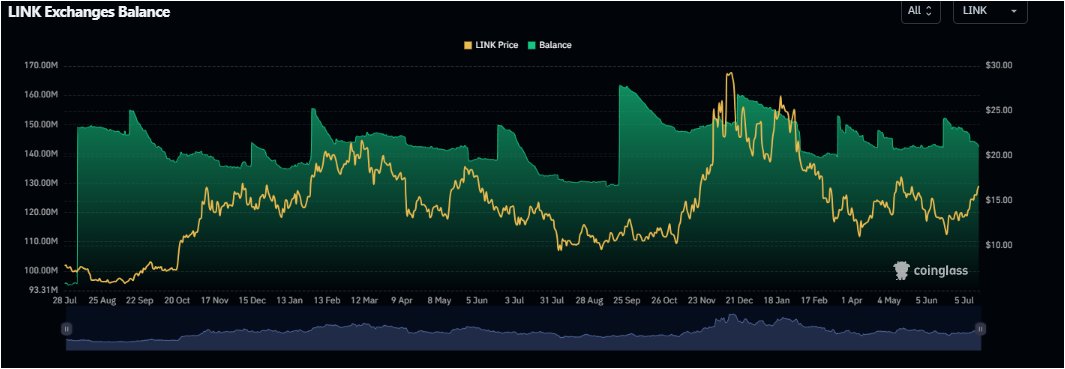This screenshot has height=369, width=1065.
Task: Click the 8 May date label
Action: (439, 300)
